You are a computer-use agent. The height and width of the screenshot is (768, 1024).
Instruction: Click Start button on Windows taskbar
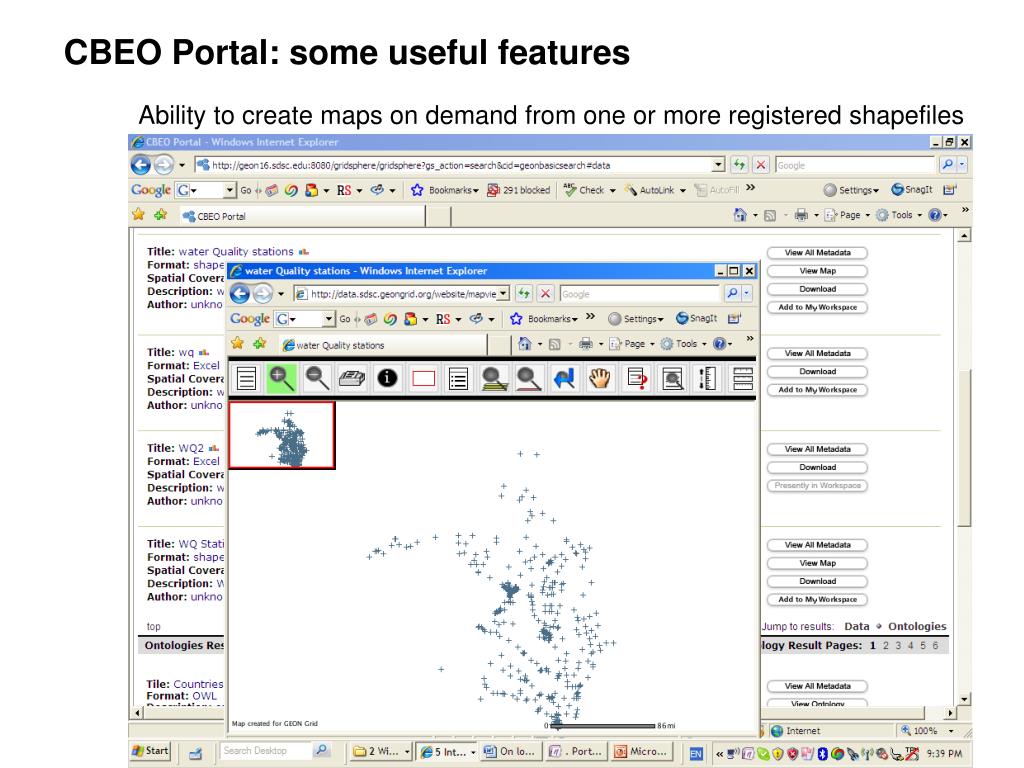click(x=150, y=751)
